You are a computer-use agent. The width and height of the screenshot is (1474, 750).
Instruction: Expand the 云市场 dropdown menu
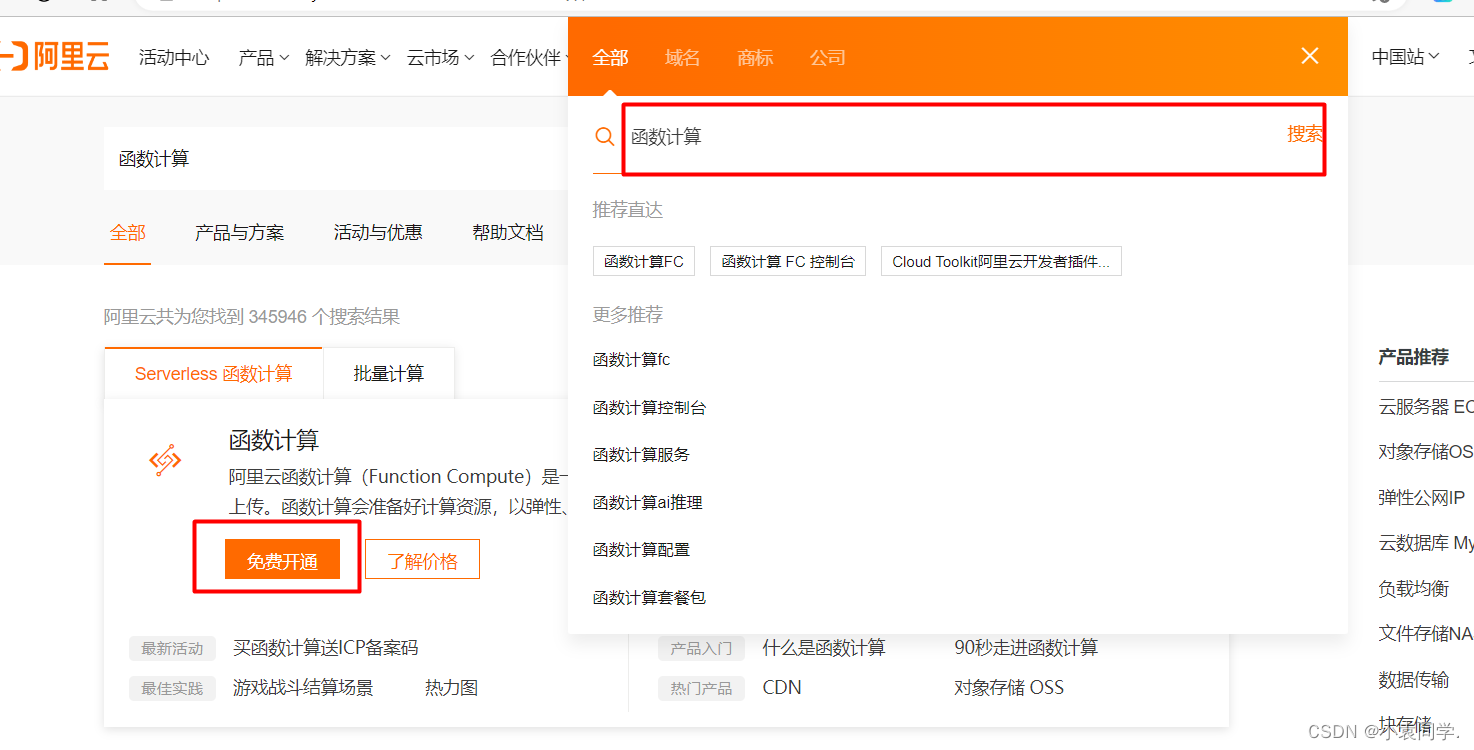tap(440, 57)
